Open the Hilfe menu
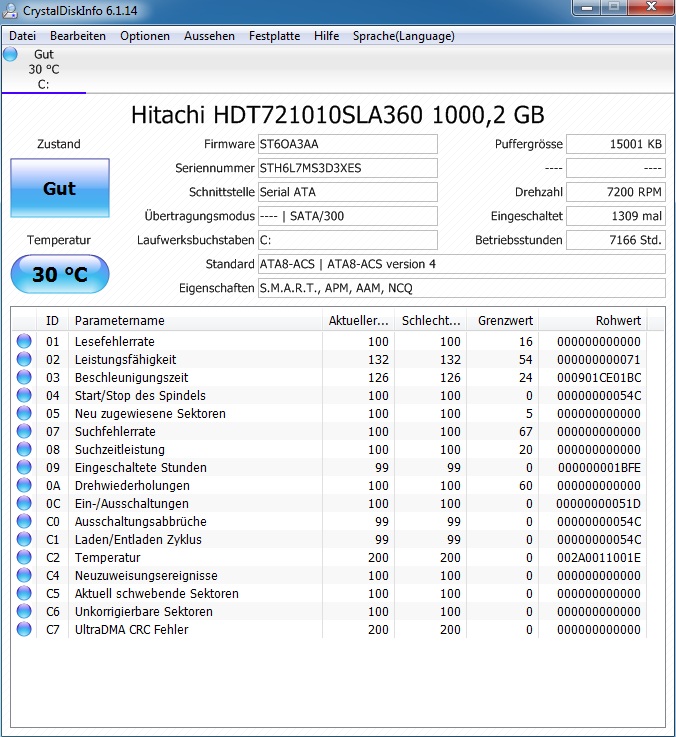Viewport: 676px width, 737px height. tap(326, 36)
